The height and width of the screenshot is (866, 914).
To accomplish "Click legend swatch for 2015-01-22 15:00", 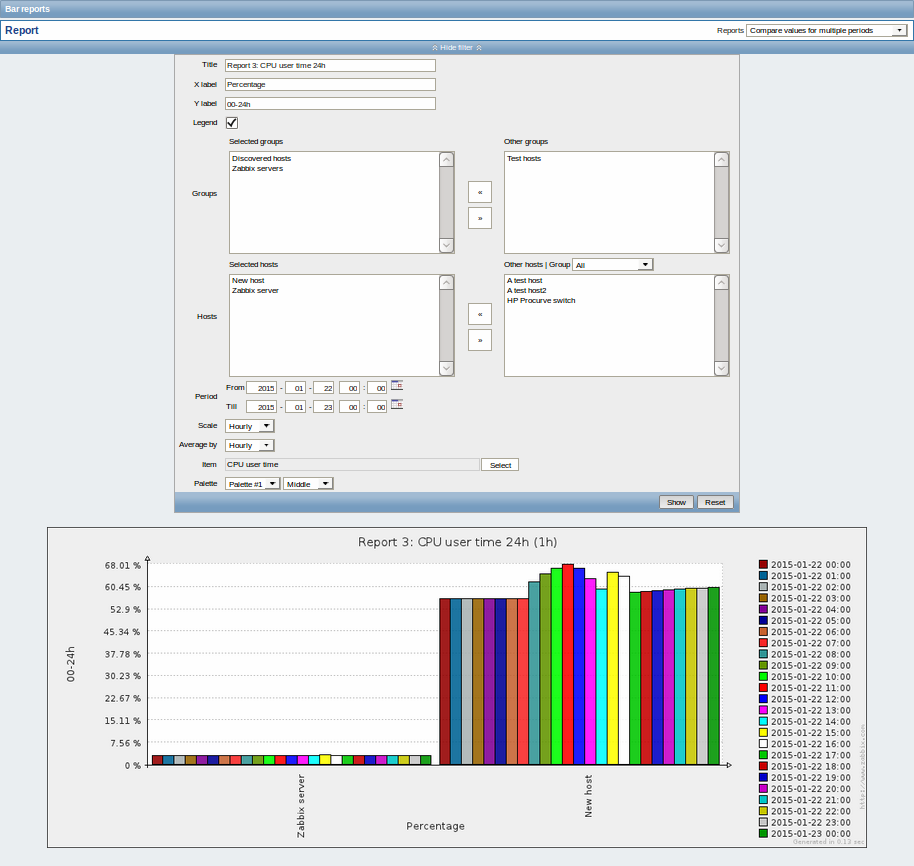I will click(763, 733).
